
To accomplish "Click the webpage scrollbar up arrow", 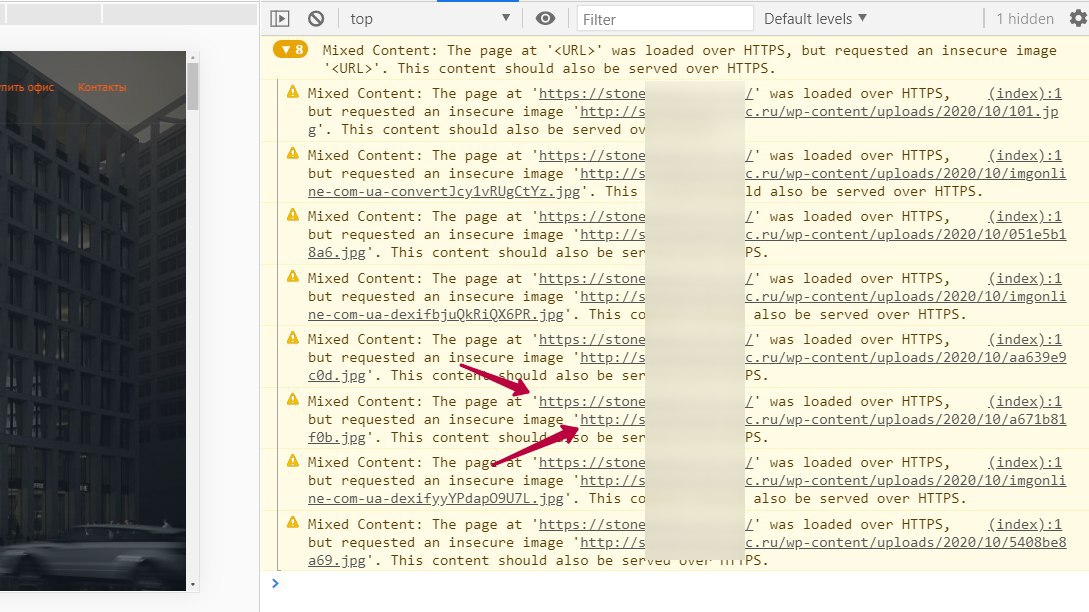I will (x=193, y=57).
